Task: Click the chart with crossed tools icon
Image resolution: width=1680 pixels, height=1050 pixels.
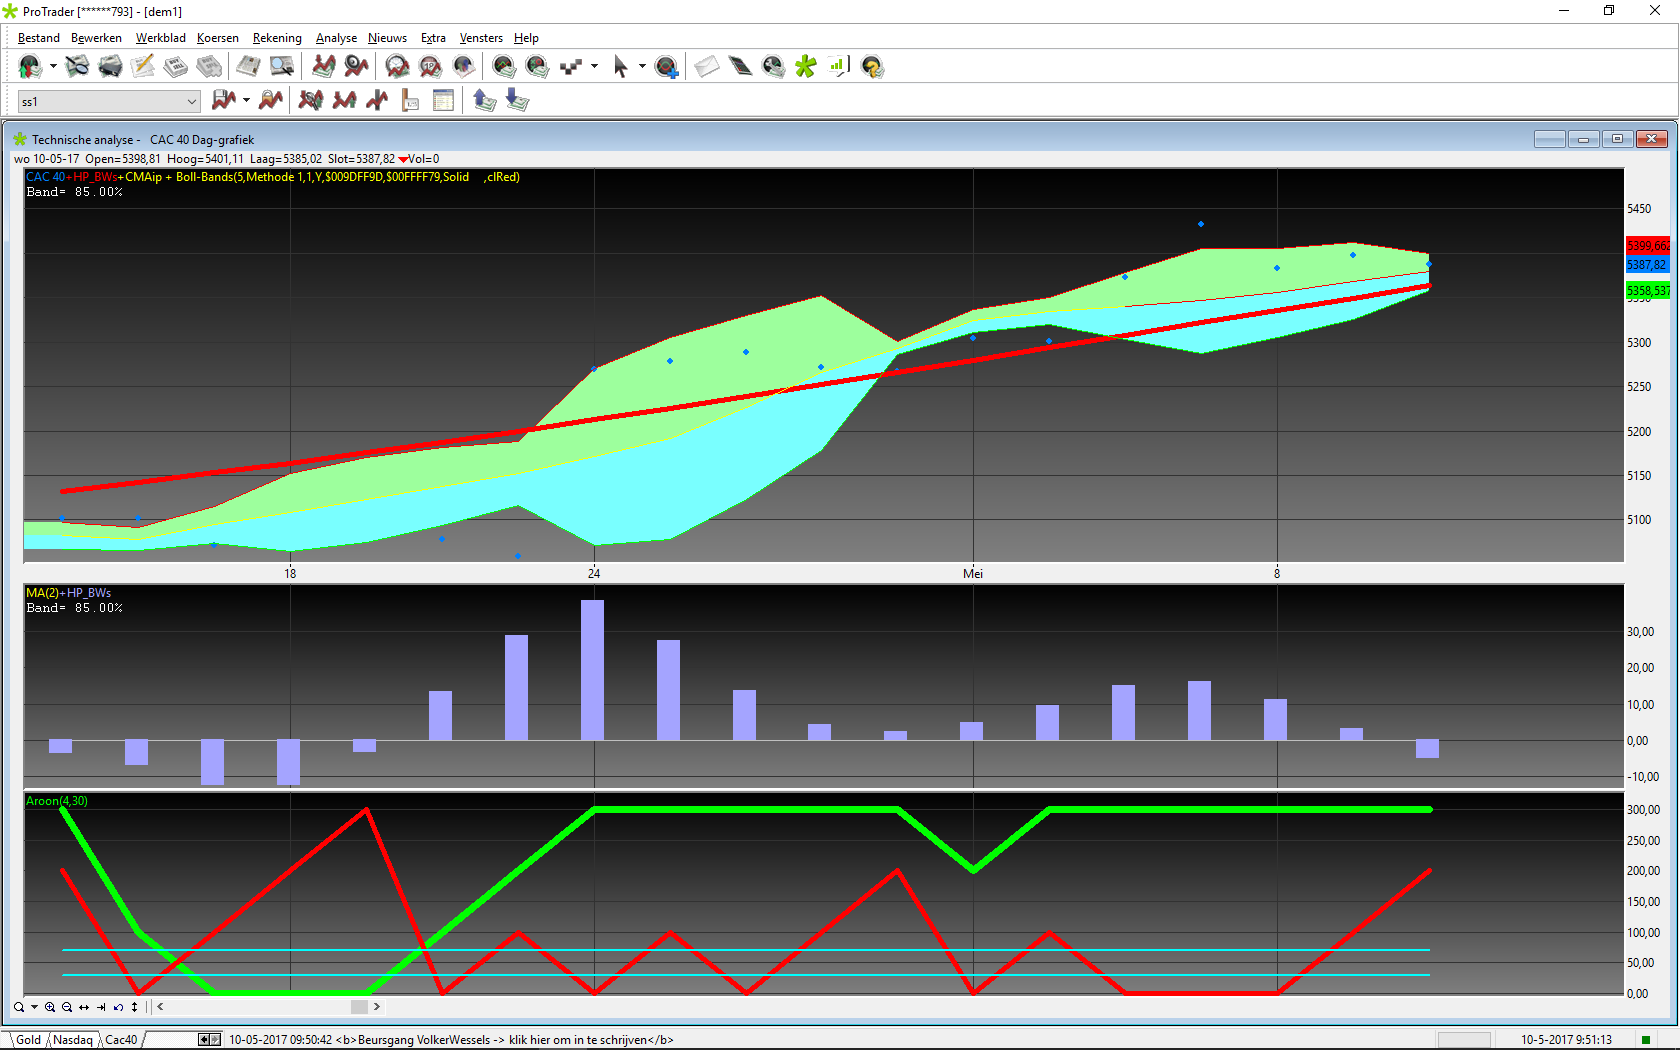Action: 311,100
